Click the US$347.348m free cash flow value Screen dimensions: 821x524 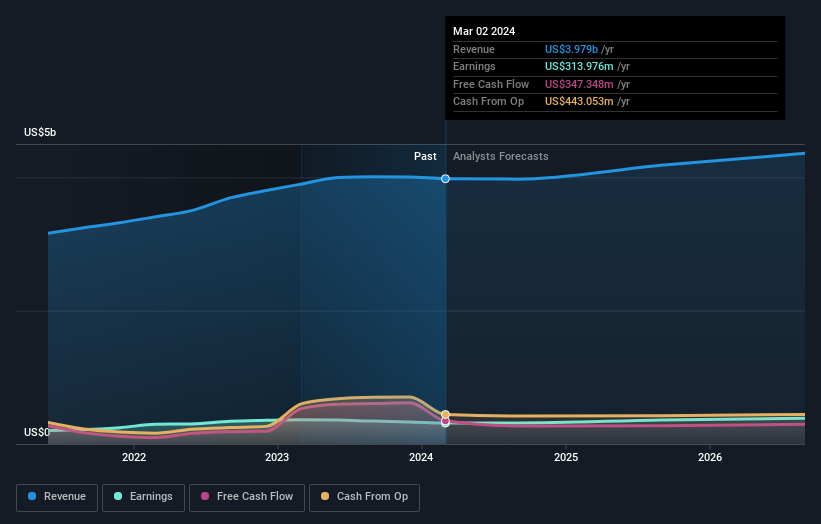click(579, 84)
